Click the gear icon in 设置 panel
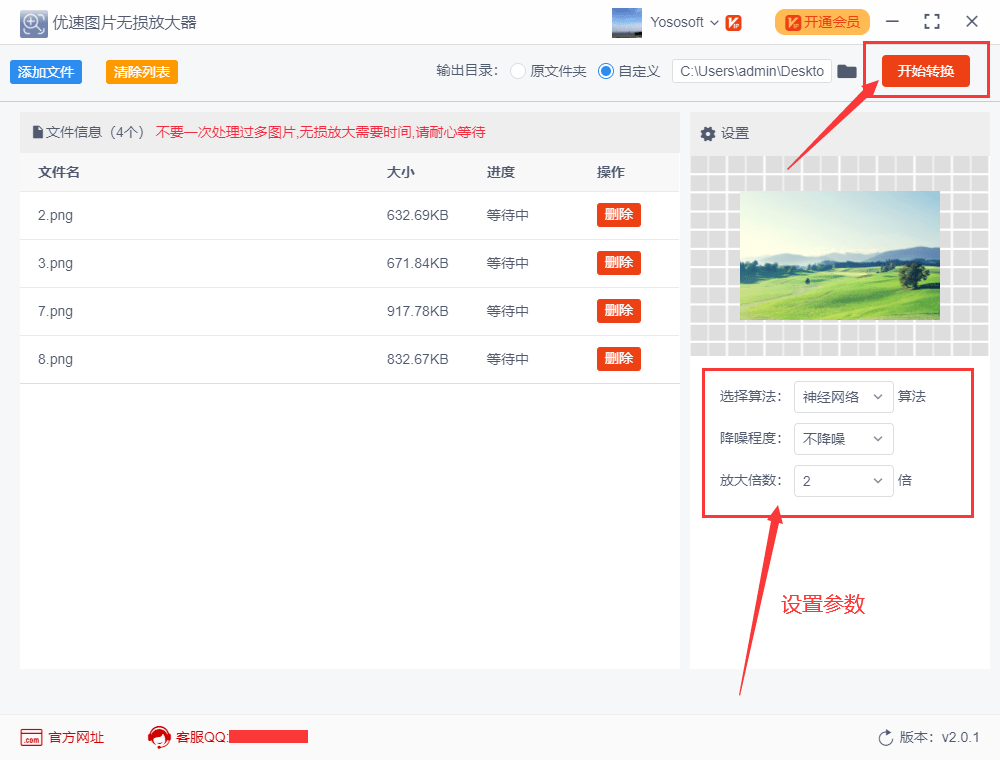The height and width of the screenshot is (760, 1000). pos(709,133)
